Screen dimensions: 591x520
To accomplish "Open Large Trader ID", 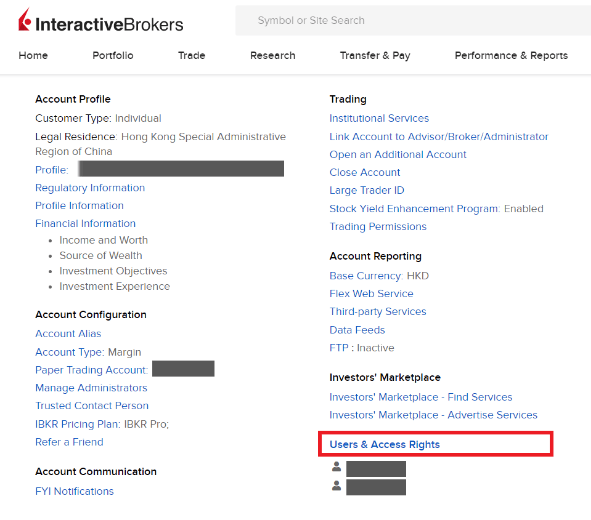I will pos(367,190).
